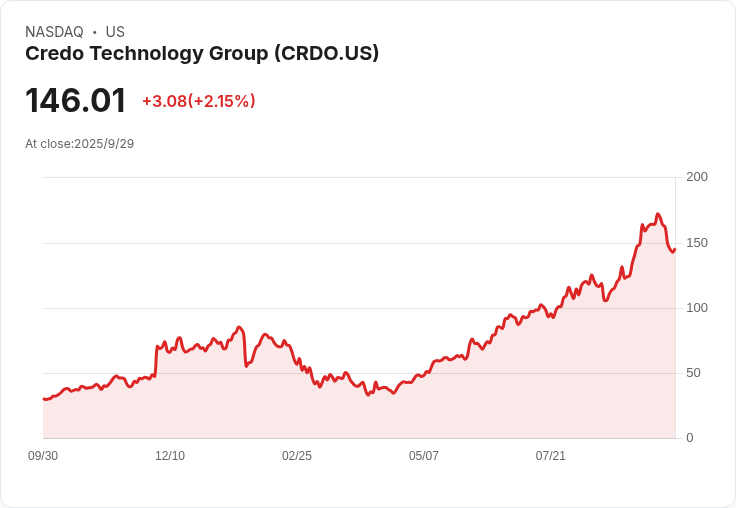Click the 50 y-axis label
The image size is (736, 508).
point(693,373)
